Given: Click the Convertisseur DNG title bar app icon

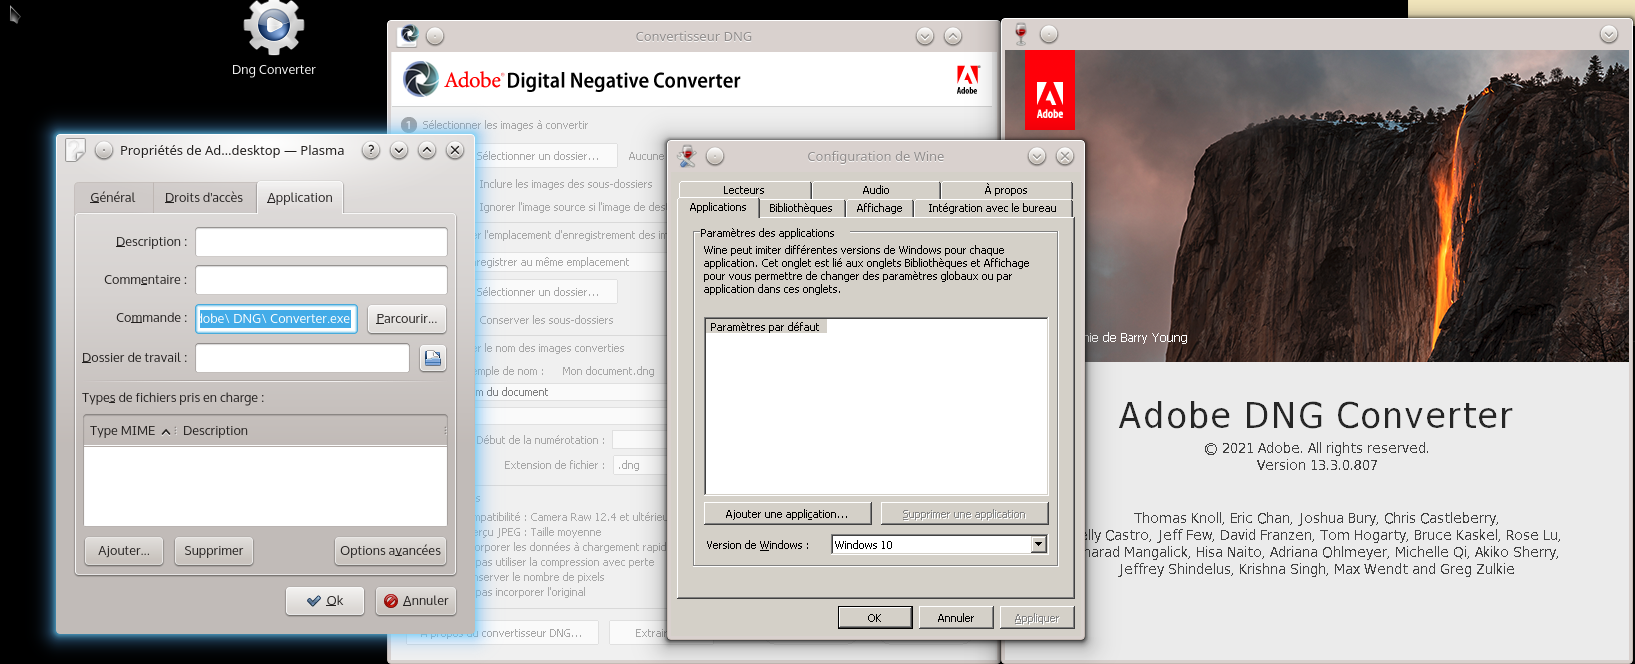Looking at the screenshot, I should 408,35.
